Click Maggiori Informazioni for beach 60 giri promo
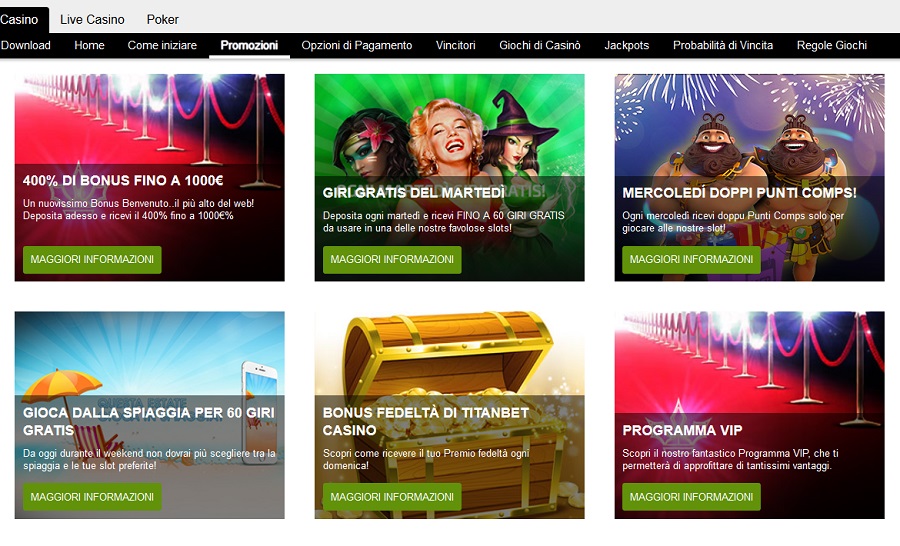 tap(92, 497)
